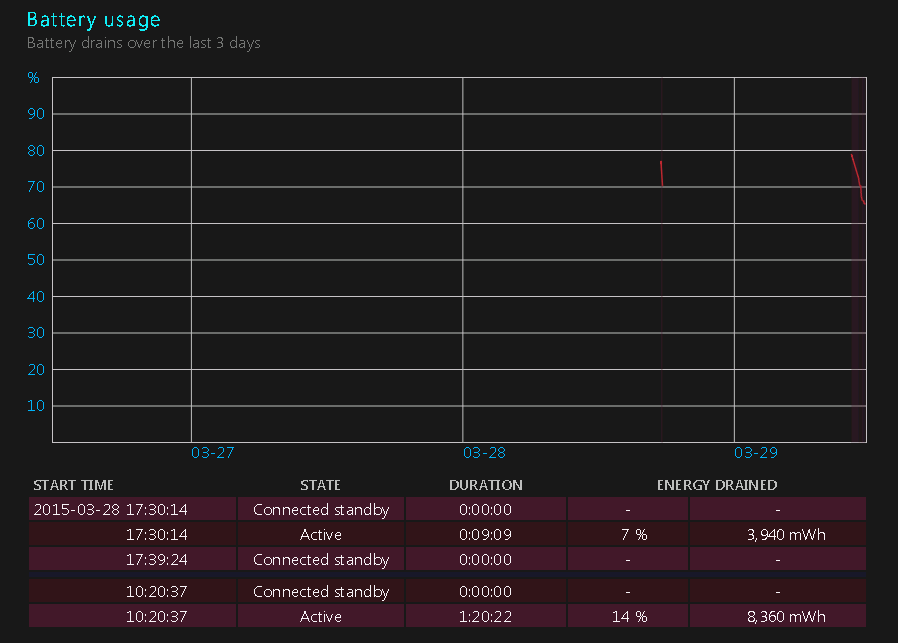This screenshot has height=643, width=898.
Task: Select the 03-28 date label
Action: tap(484, 453)
